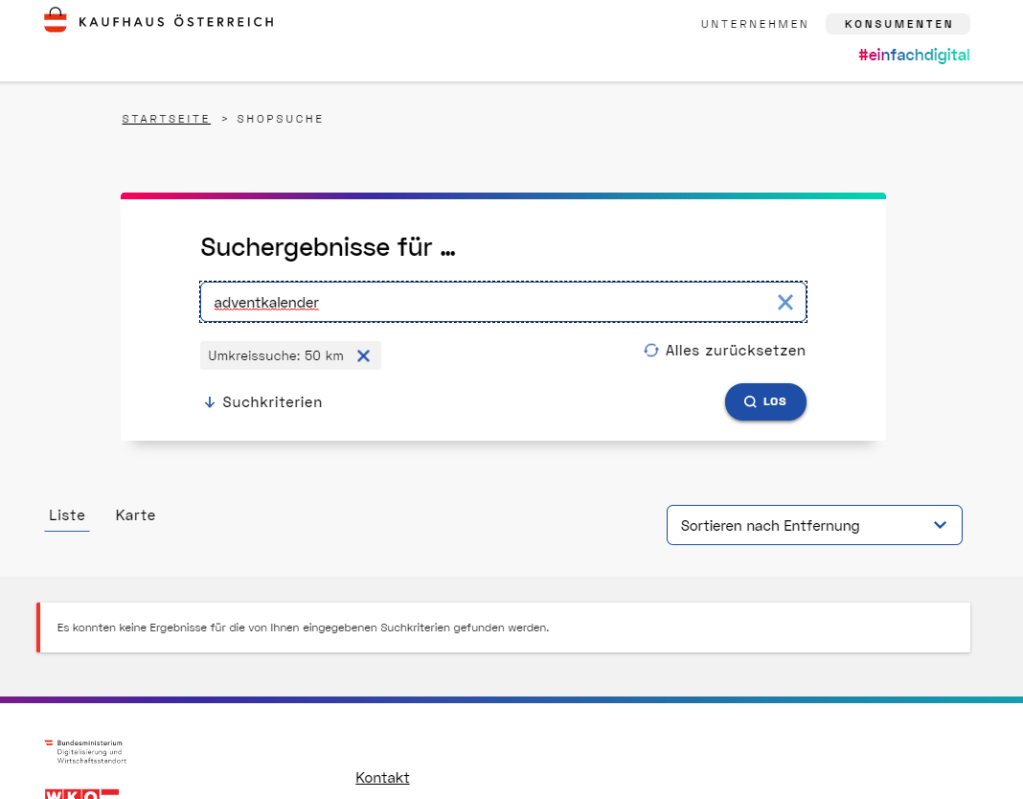The image size is (1023, 799).
Task: Switch to the Karte view tab
Action: pyautogui.click(x=135, y=515)
